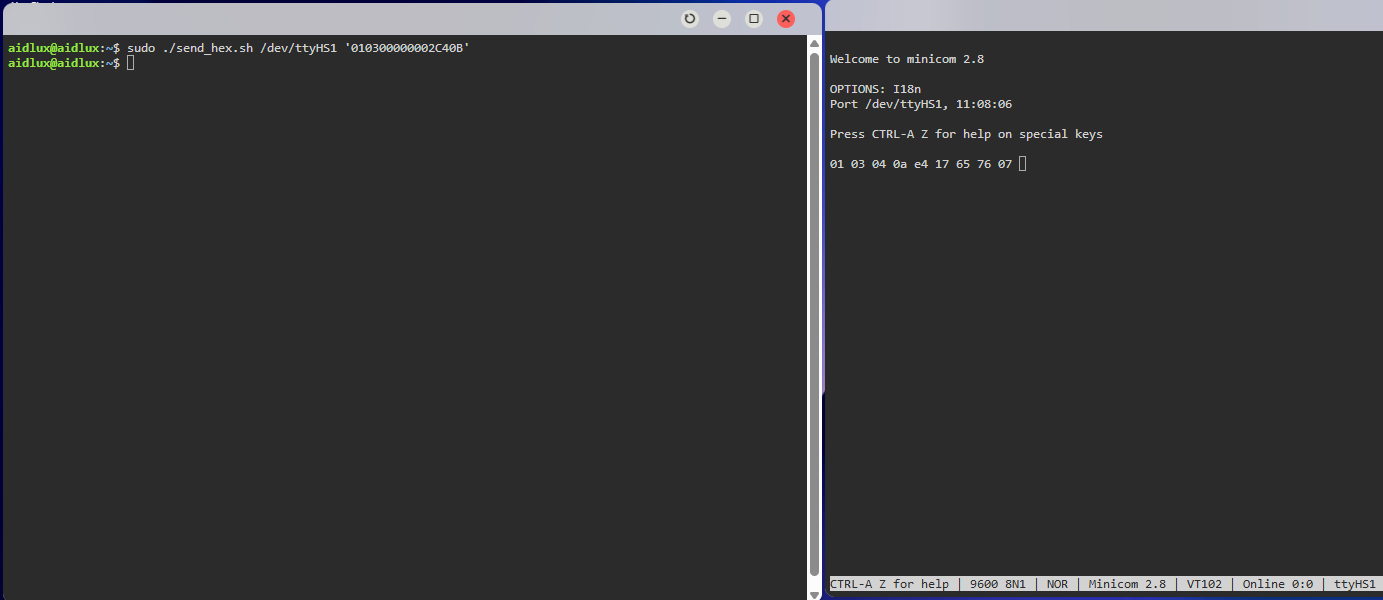Click the cursor at the empty shell prompt
Image resolution: width=1383 pixels, height=600 pixels.
click(131, 63)
